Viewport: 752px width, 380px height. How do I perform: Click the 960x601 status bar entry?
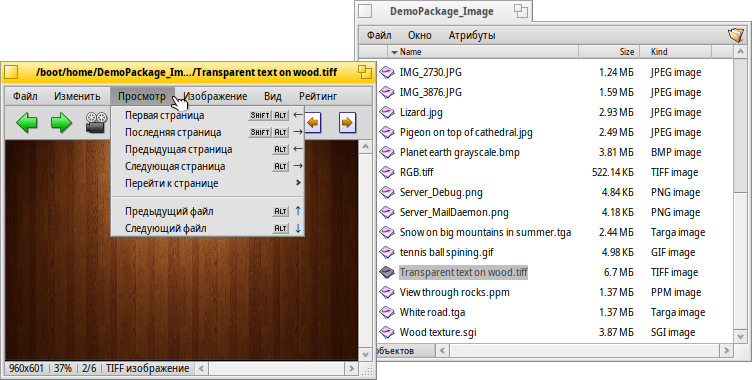(26, 368)
